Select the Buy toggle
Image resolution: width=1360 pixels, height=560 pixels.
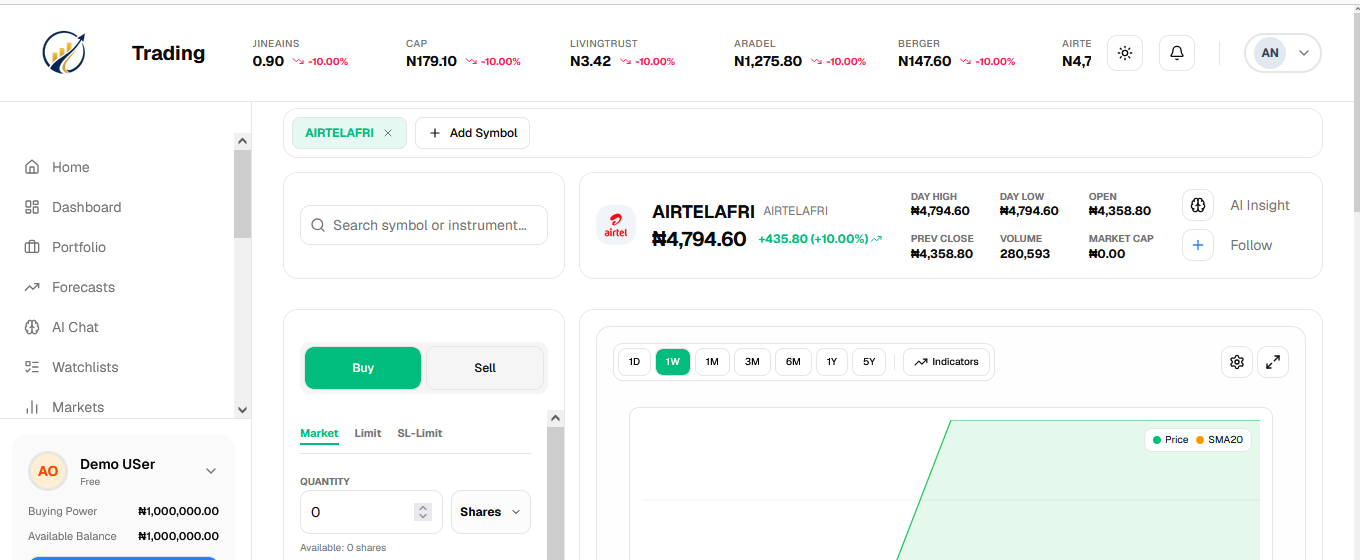pyautogui.click(x=363, y=368)
